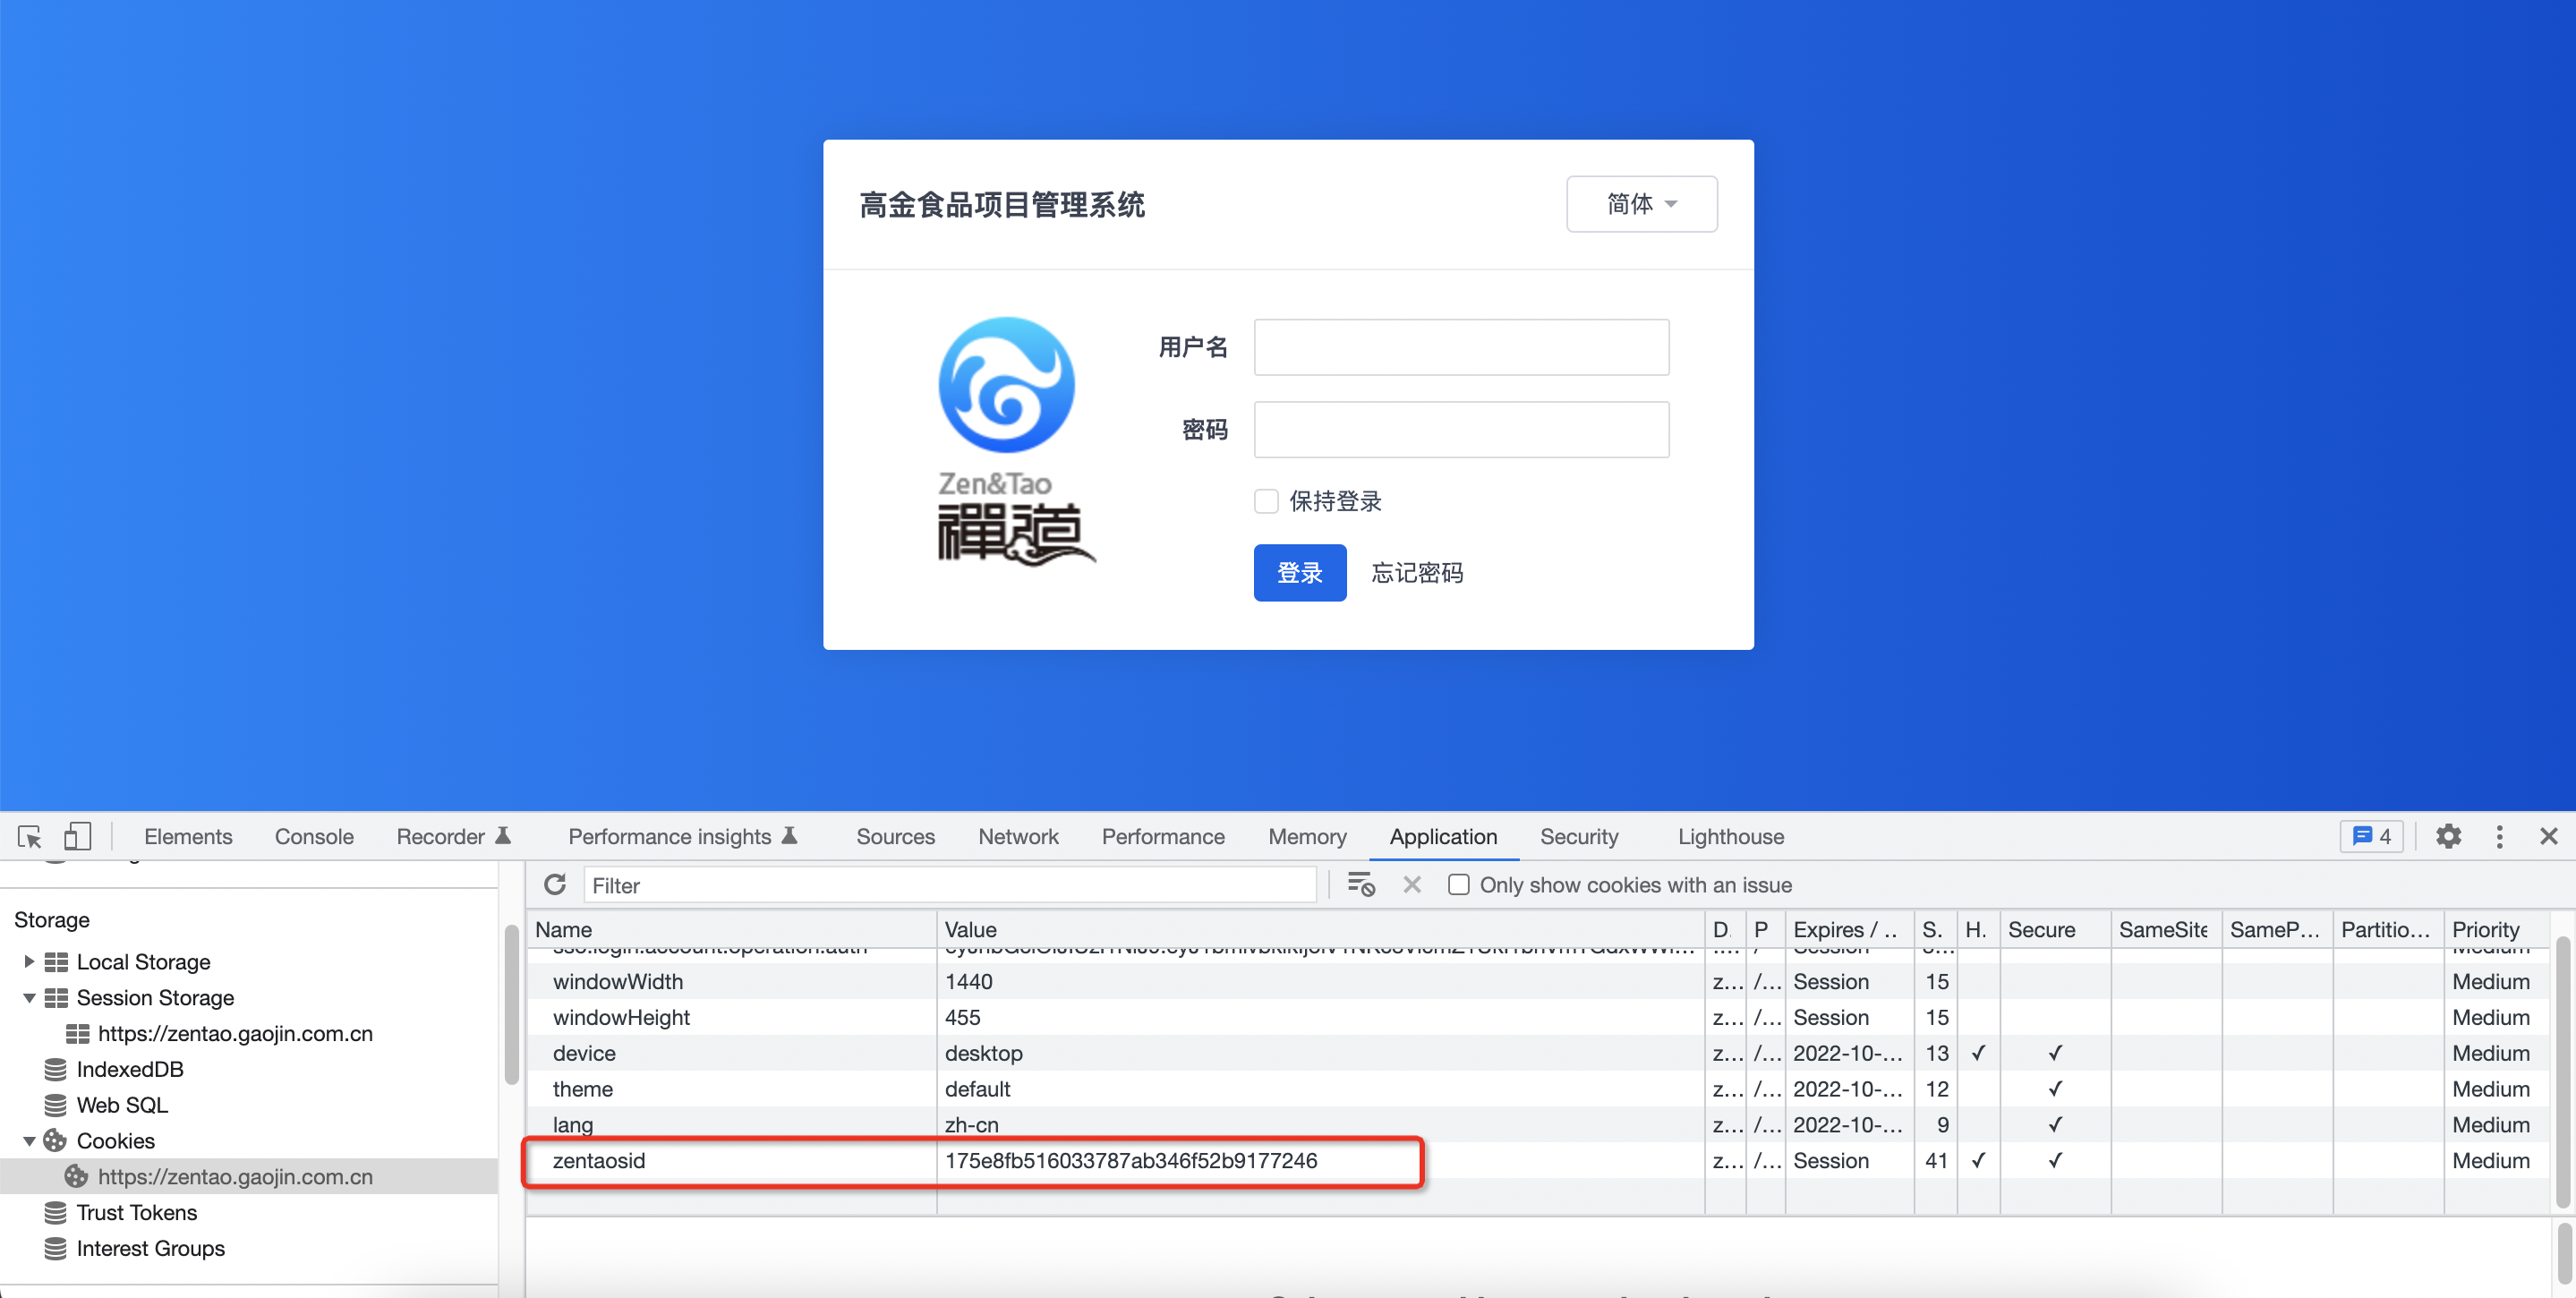Select the zentaosid cookie row
Screen dimensions: 2576x1298
tap(1538, 1161)
